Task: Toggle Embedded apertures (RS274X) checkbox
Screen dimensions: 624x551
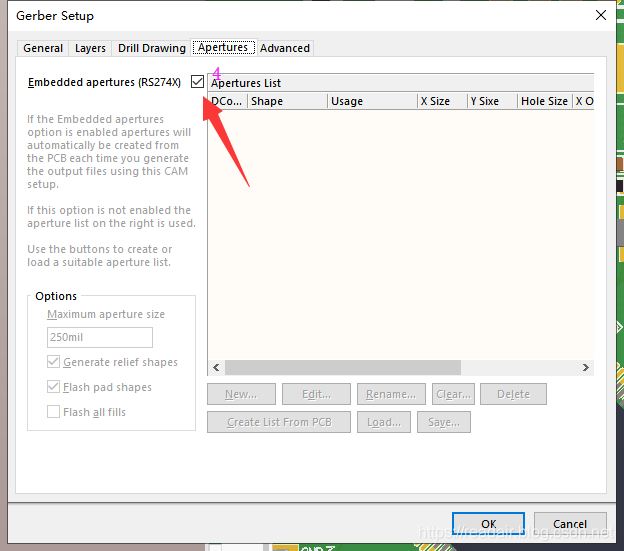Action: pyautogui.click(x=197, y=82)
